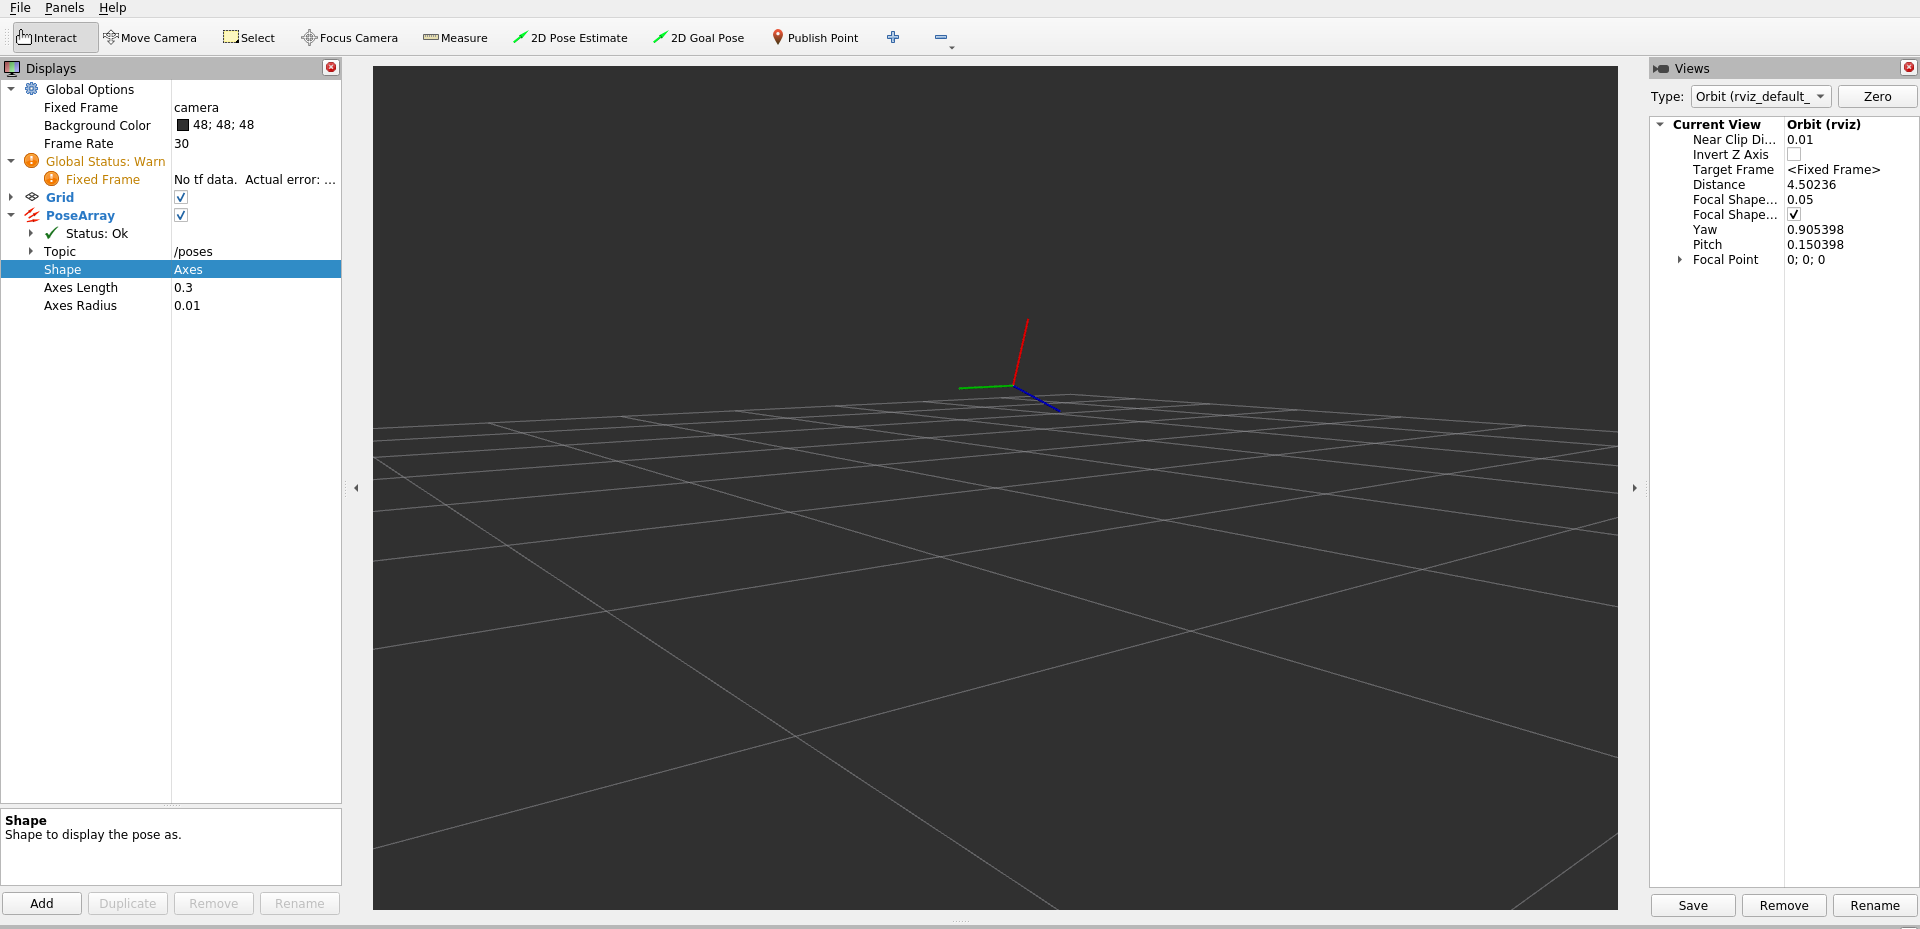Activate the Move Camera tool

point(150,38)
